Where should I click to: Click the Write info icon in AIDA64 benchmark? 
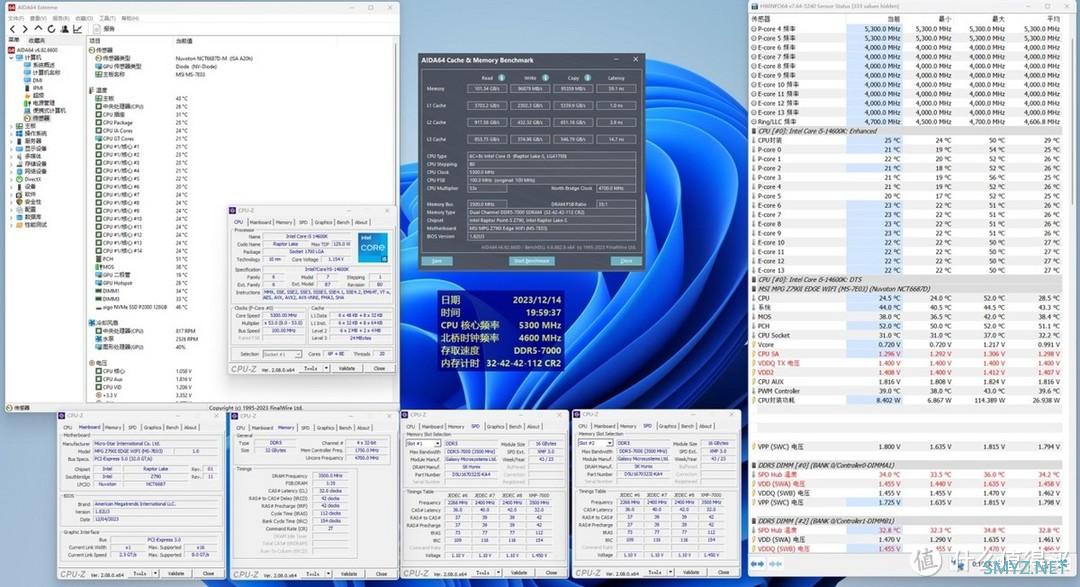coord(546,78)
